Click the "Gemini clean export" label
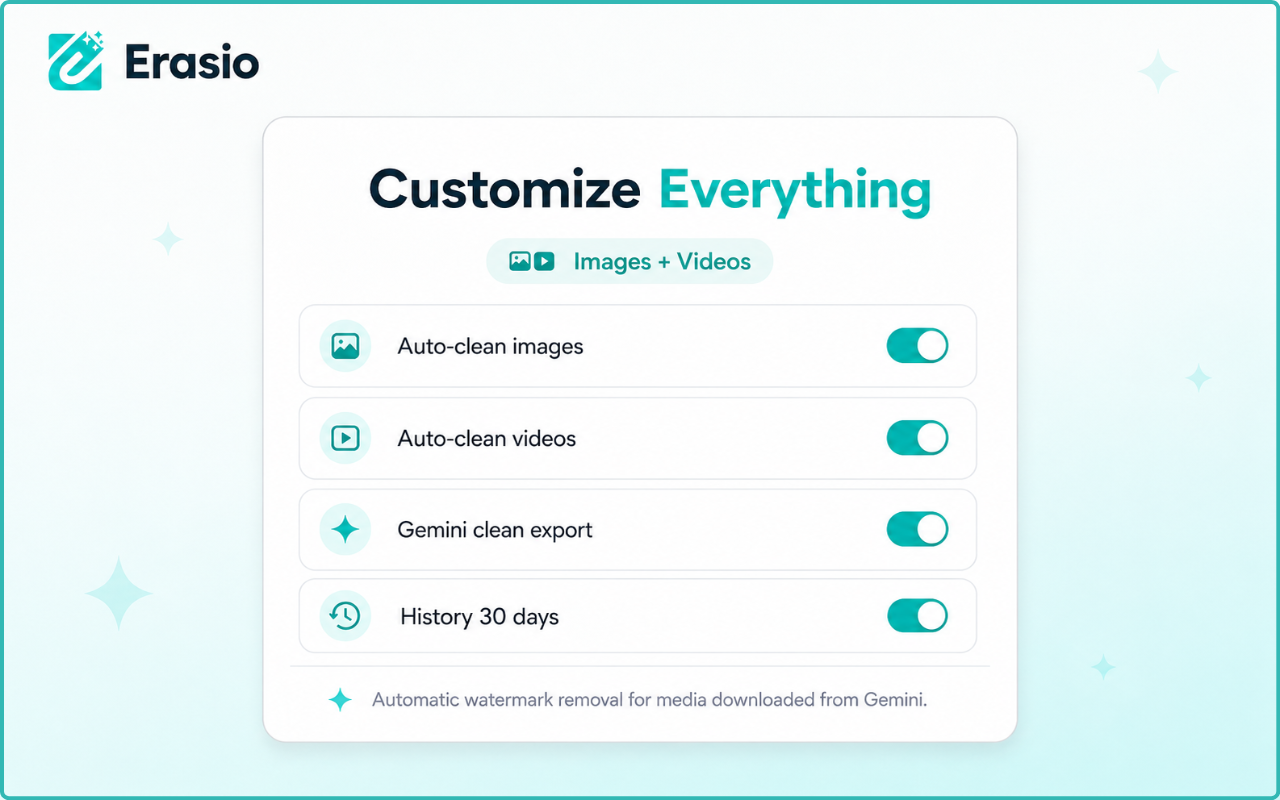Screen dimensions: 1280x800 pyautogui.click(x=495, y=529)
